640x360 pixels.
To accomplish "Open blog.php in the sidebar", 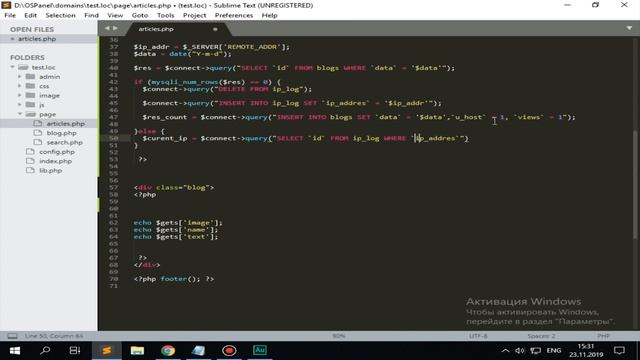I will pyautogui.click(x=61, y=133).
